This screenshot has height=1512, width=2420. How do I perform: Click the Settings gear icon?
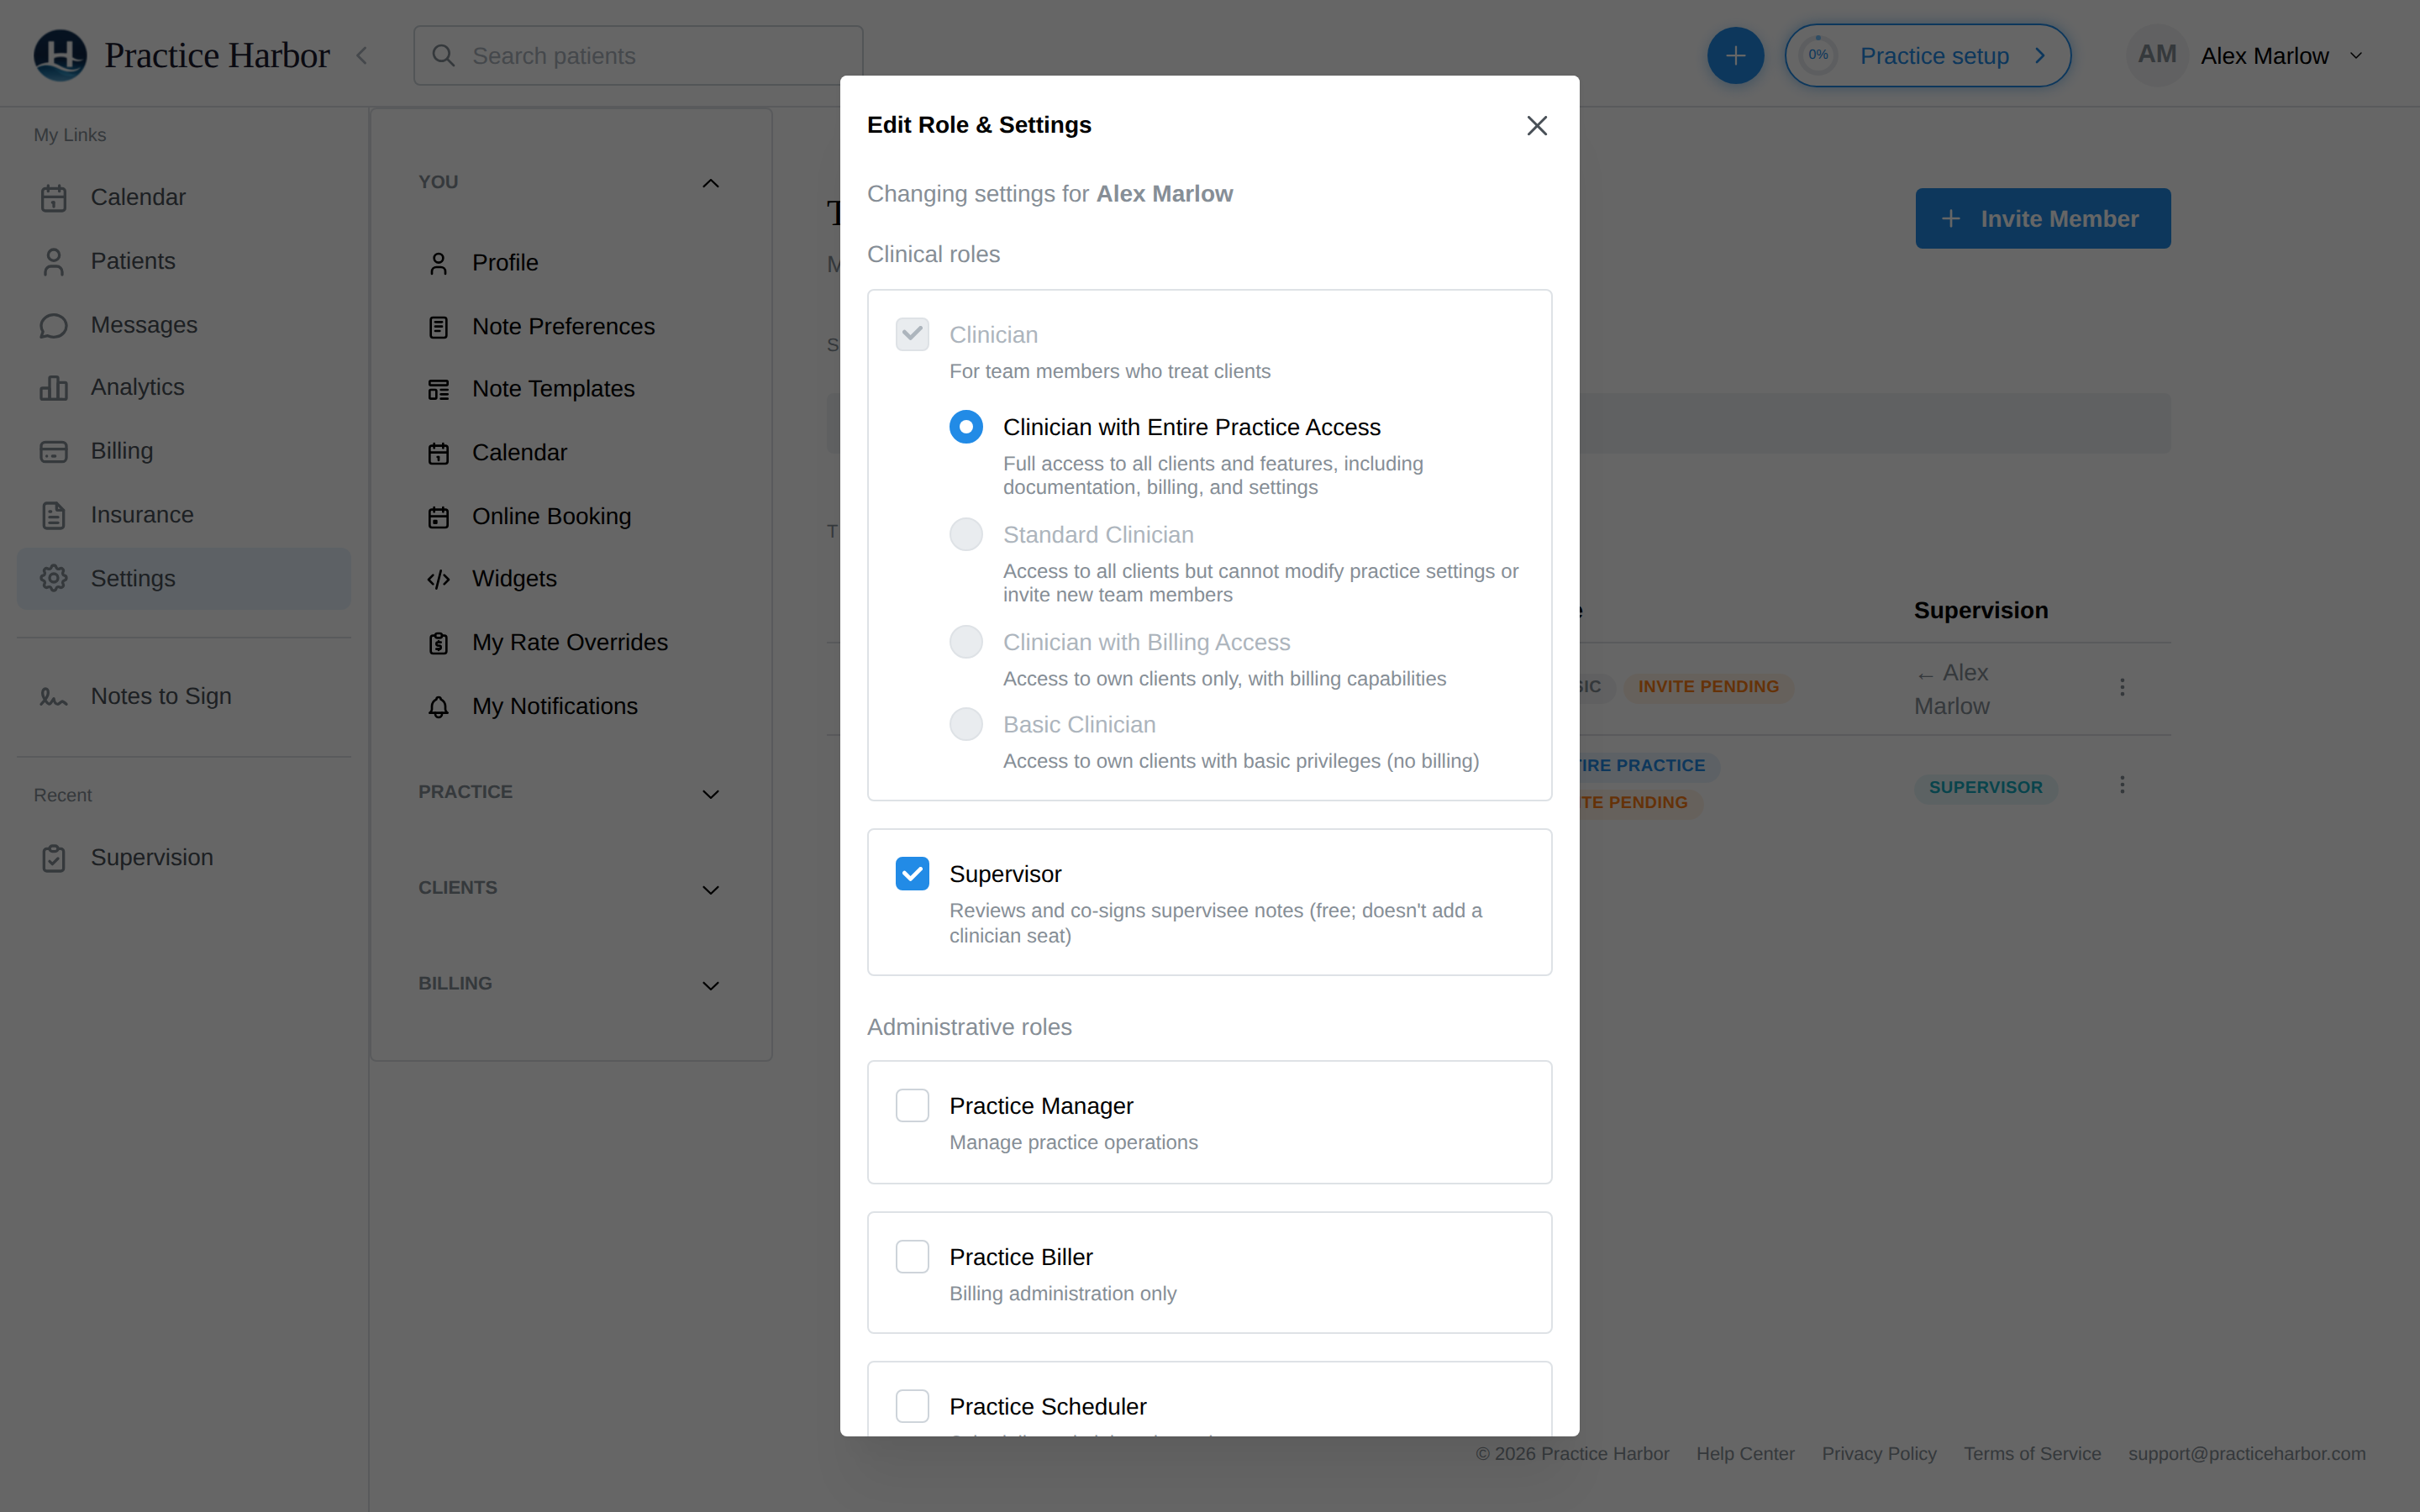click(x=54, y=578)
